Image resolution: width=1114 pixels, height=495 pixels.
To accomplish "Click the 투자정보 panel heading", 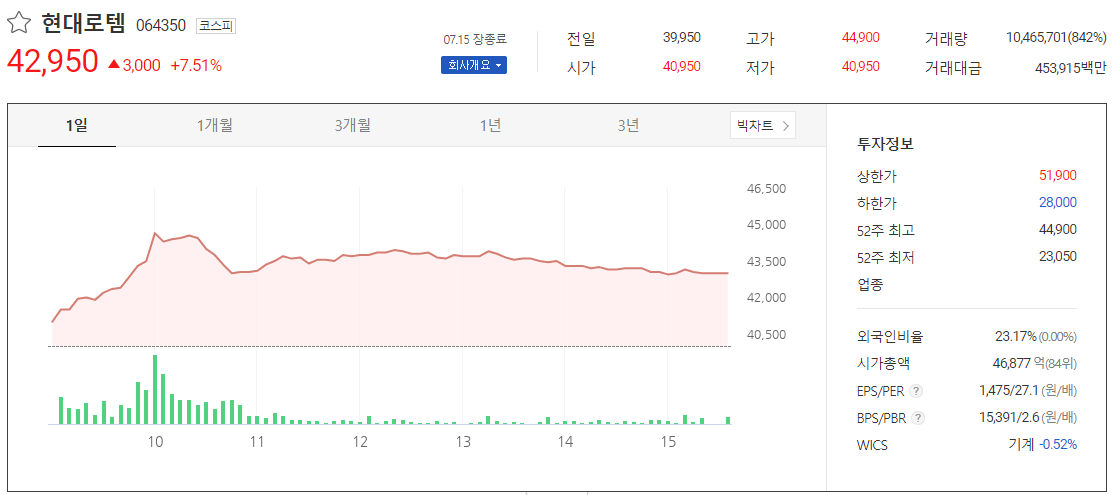I will (x=885, y=144).
